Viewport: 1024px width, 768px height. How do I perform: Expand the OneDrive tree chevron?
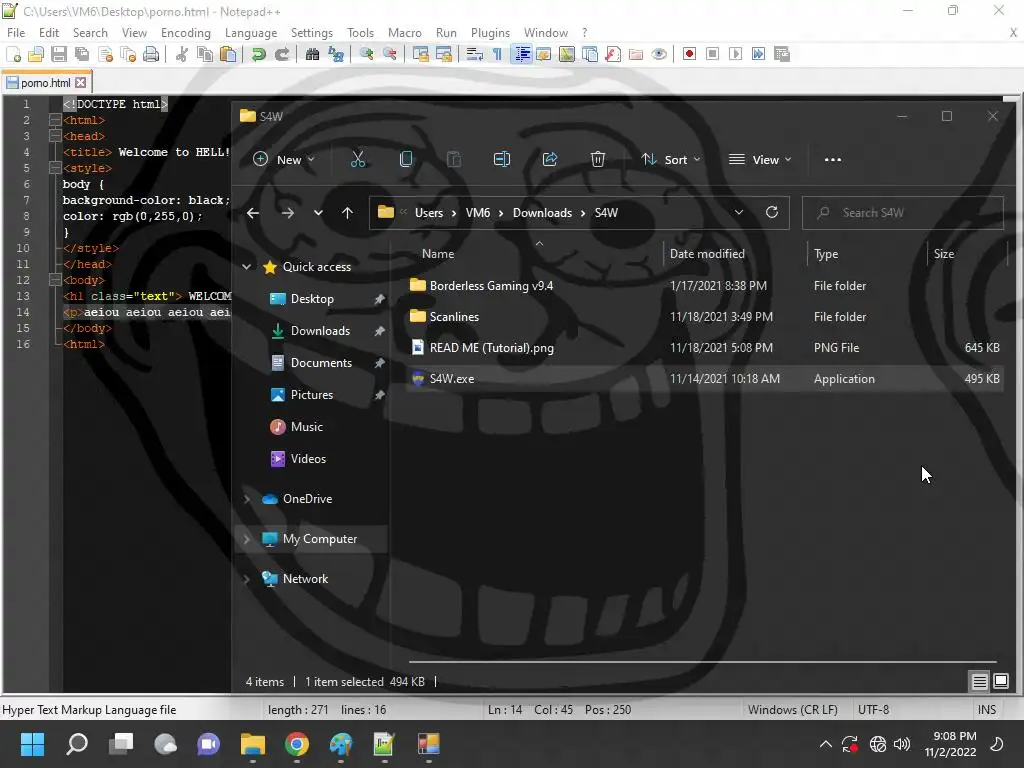246,499
